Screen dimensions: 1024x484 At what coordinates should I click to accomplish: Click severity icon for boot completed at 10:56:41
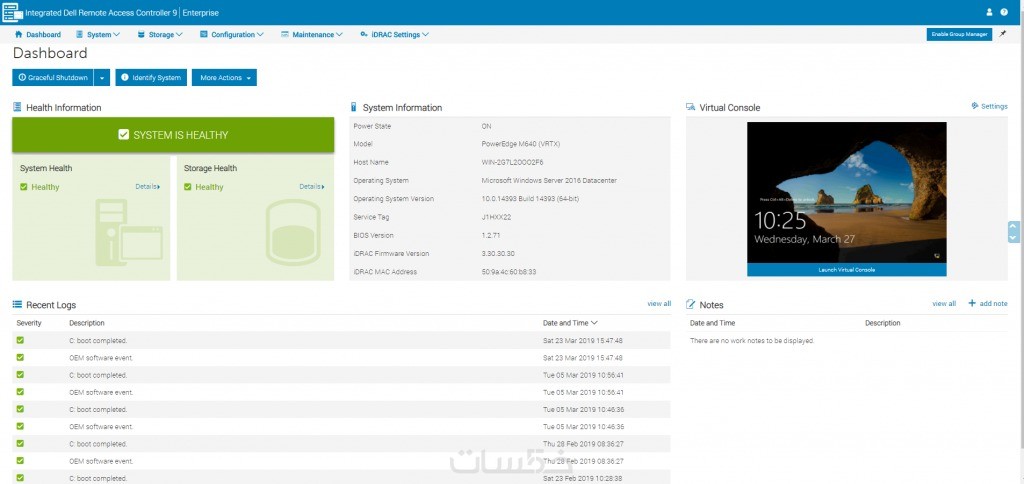(x=20, y=375)
